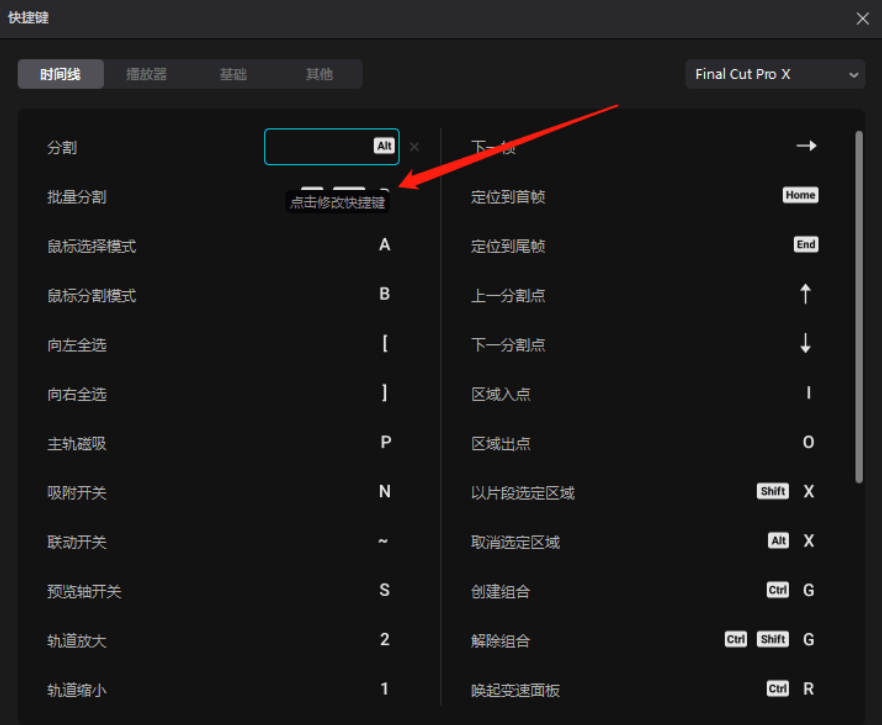This screenshot has width=882, height=725.
Task: Edit the 以片段选定区域 Shift X shortcut
Action: (789, 491)
